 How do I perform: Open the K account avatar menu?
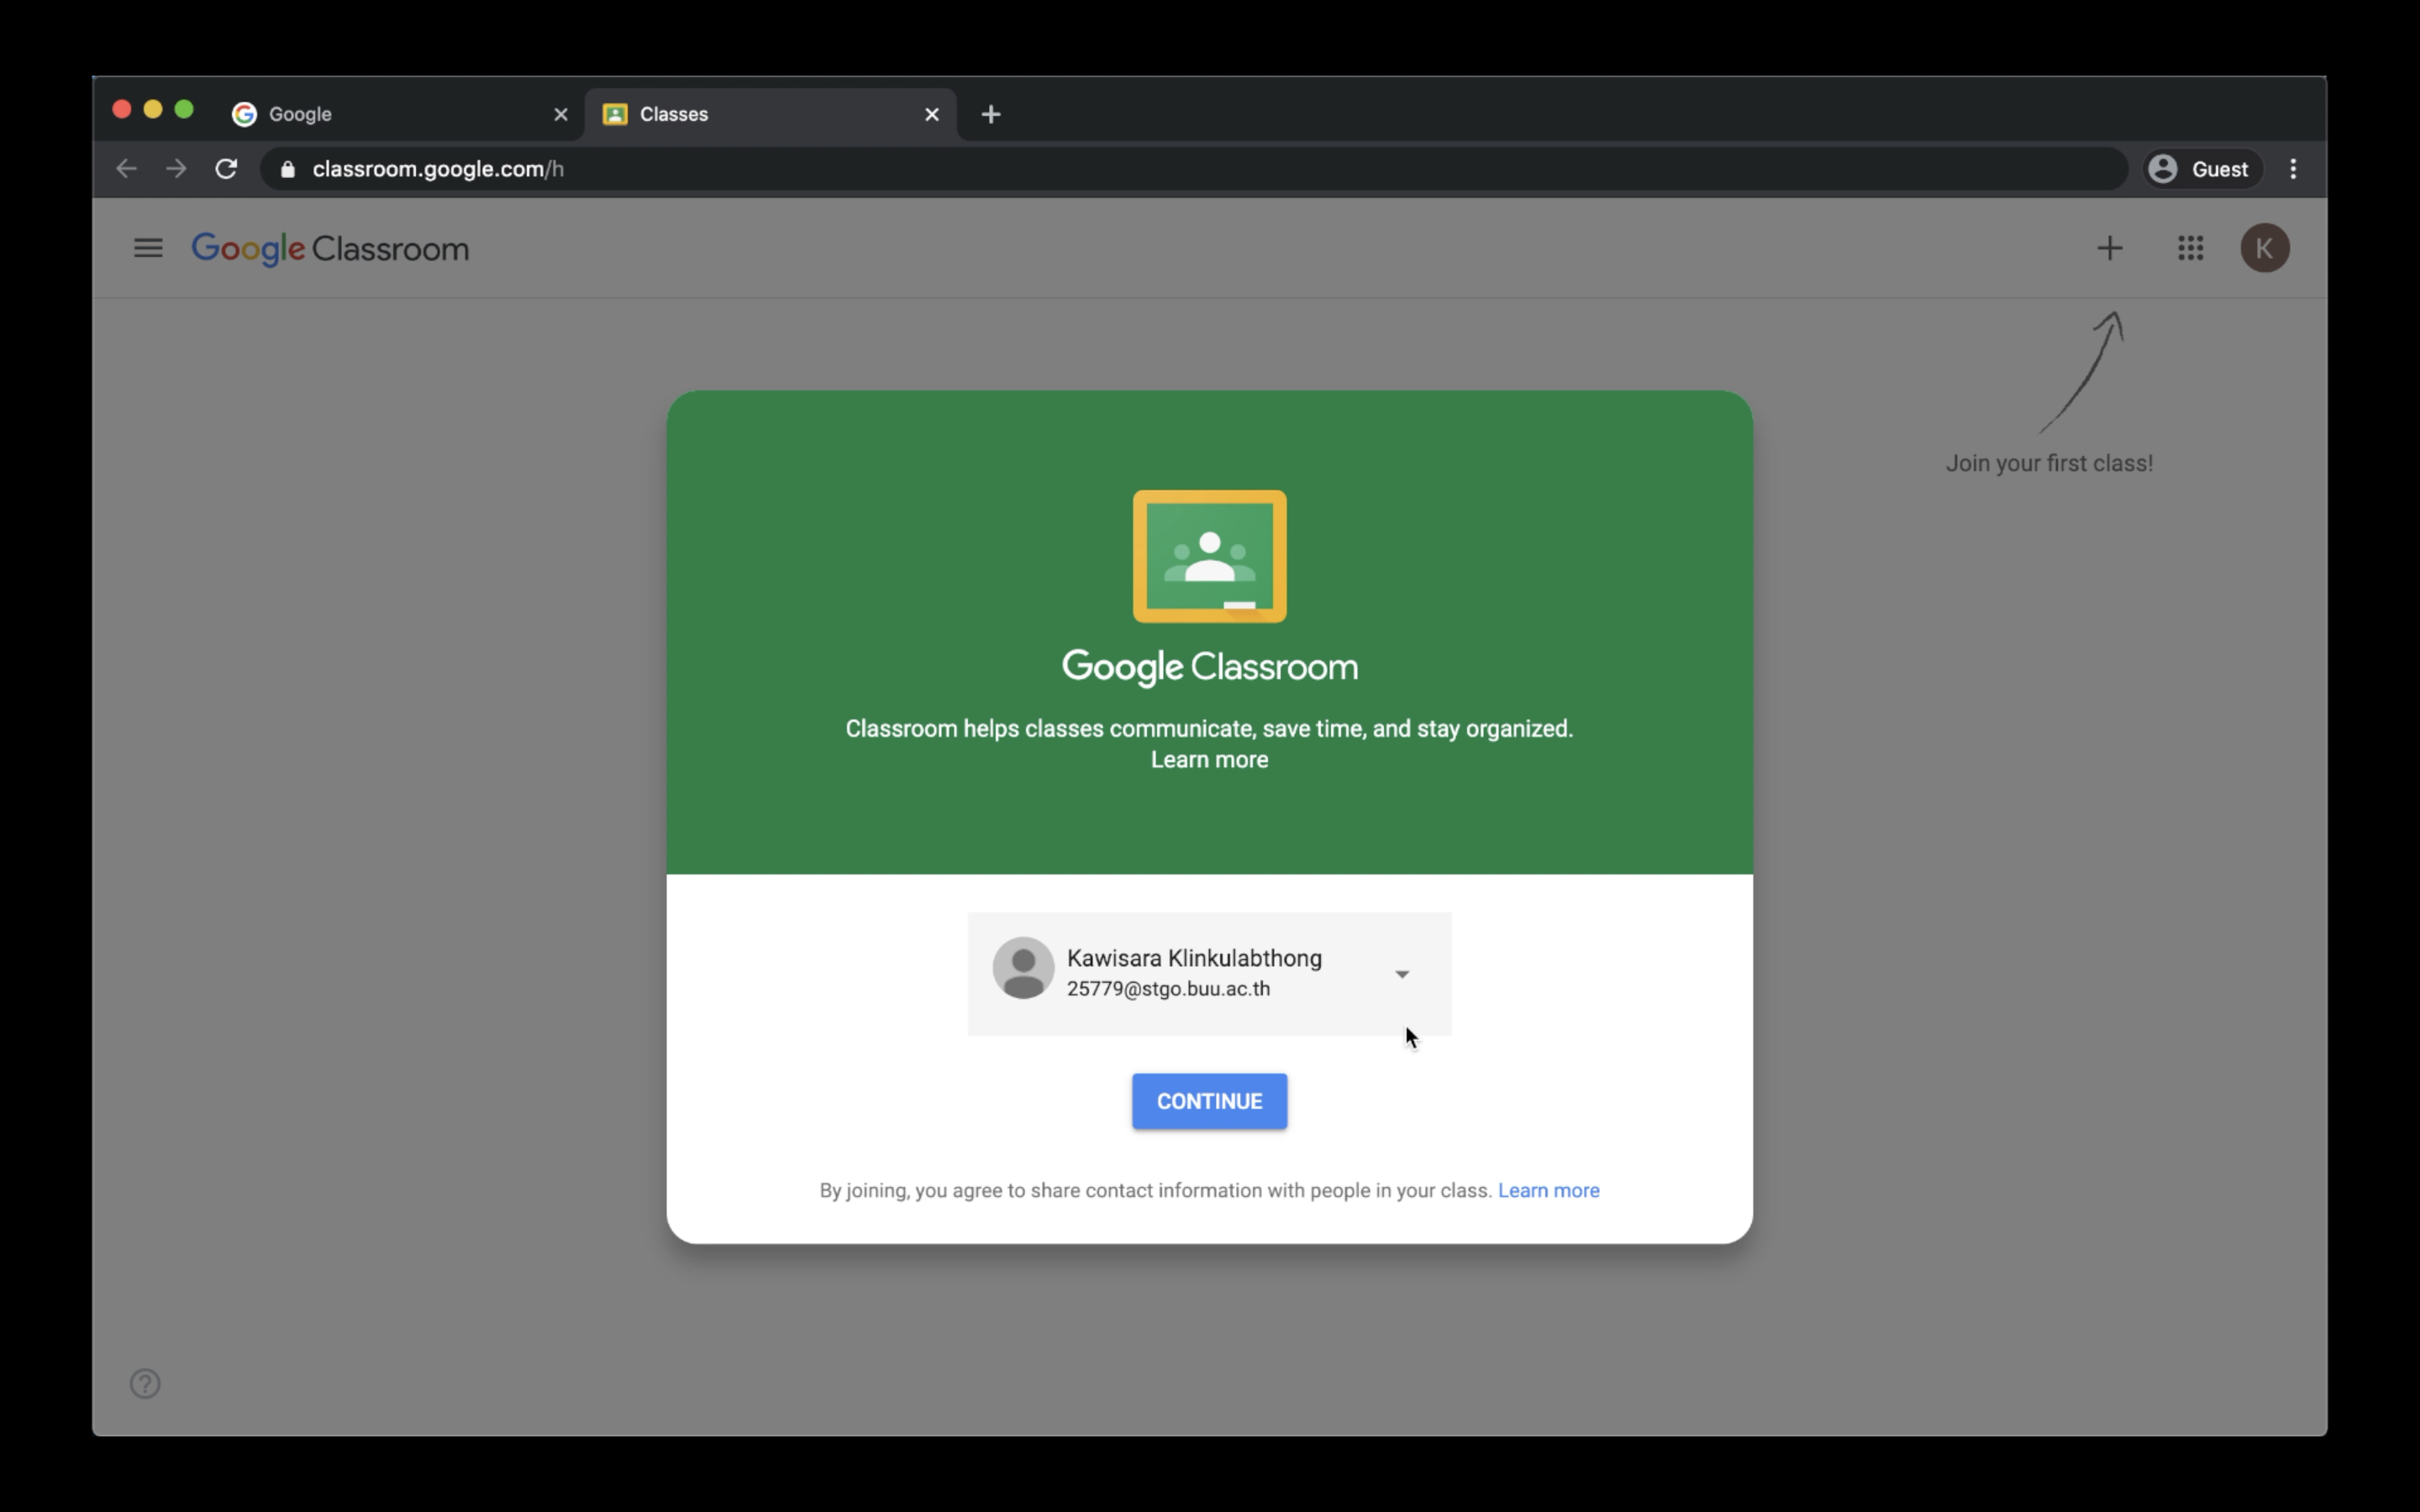(2264, 248)
